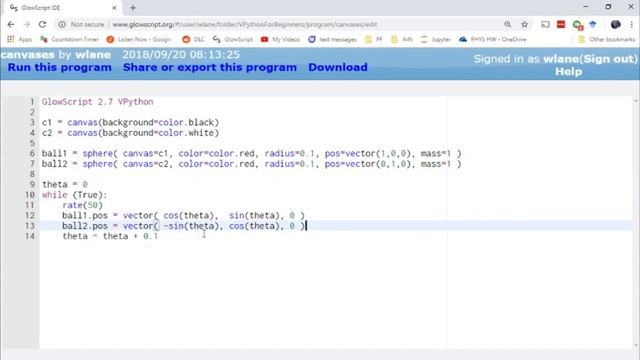
Task: Open the Listen Now - Google bookmark
Action: 139,39
